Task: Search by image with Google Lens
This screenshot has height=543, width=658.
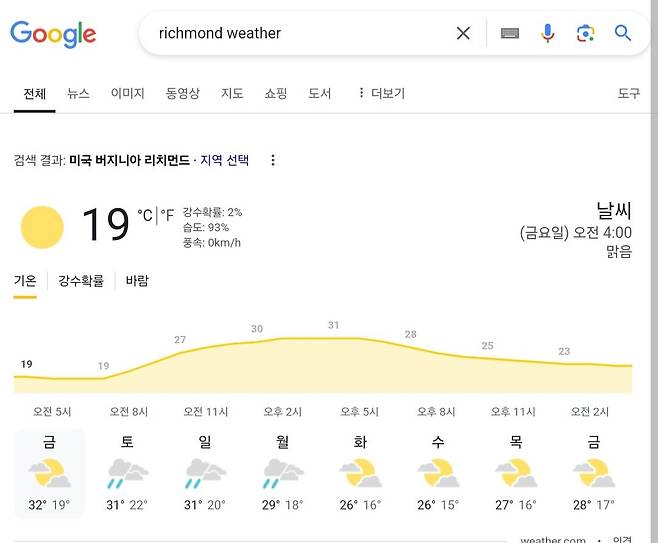Action: 585,33
